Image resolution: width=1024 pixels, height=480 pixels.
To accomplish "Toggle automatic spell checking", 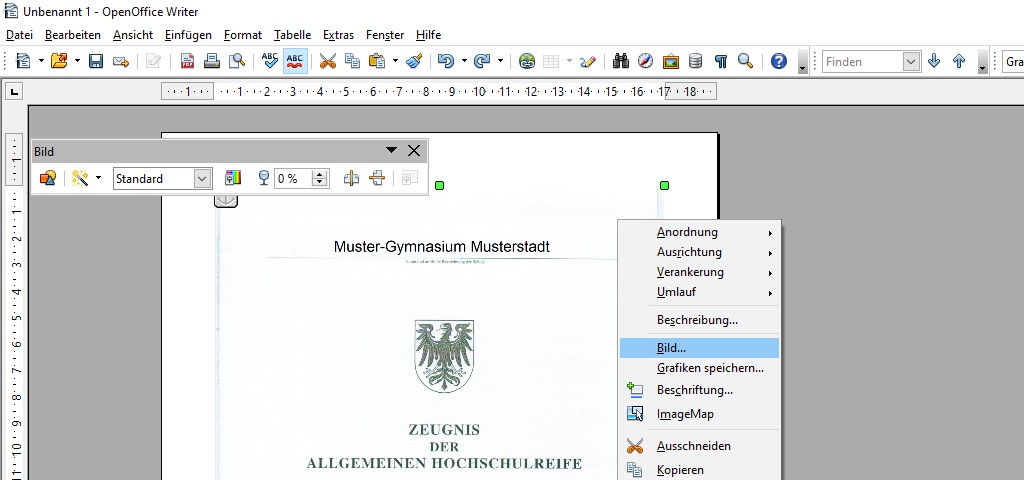I will pos(295,61).
